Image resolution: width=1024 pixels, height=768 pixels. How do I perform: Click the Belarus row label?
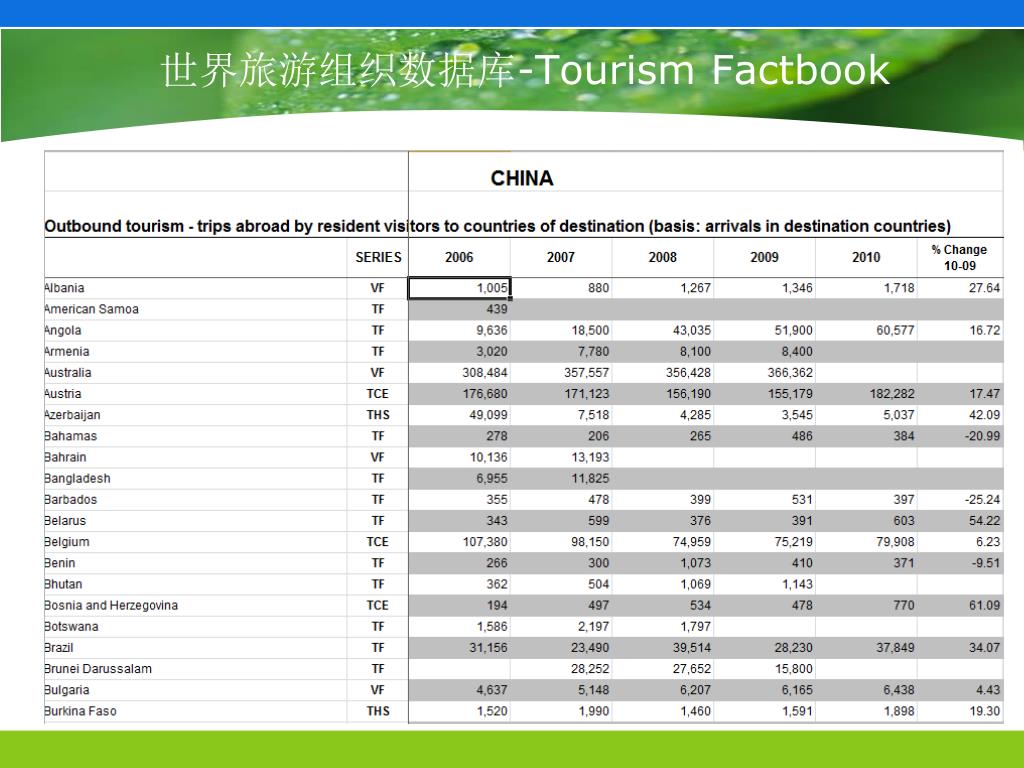point(65,520)
